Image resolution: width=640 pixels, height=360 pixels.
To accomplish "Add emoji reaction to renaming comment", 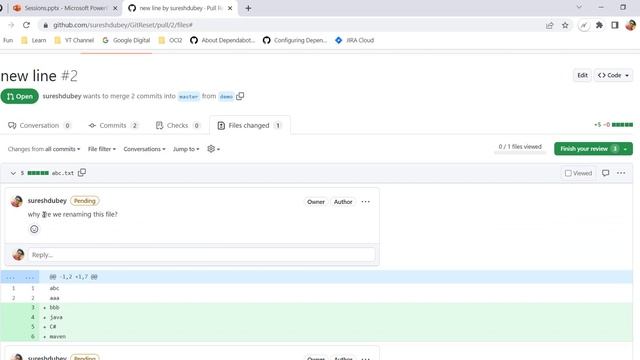I will pyautogui.click(x=34, y=229).
